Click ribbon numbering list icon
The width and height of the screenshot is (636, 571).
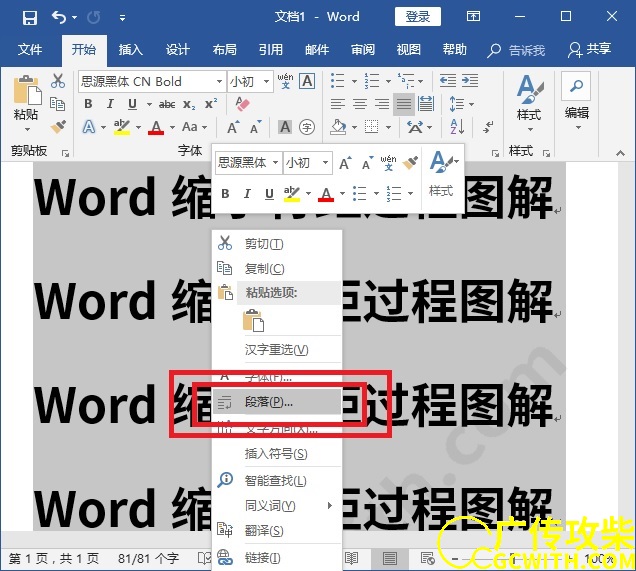[372, 81]
